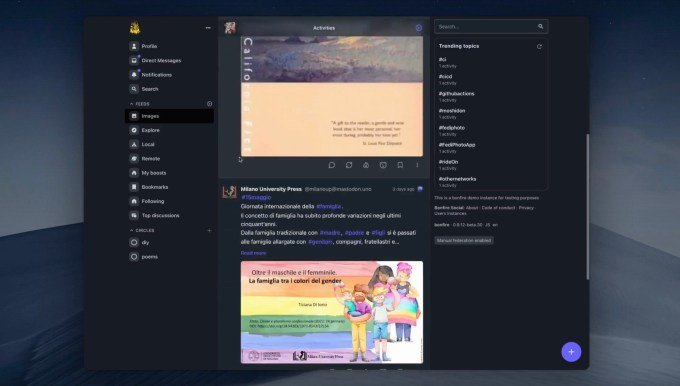680x386 pixels.
Task: Open the #famiglia hashtag
Action: (x=329, y=206)
